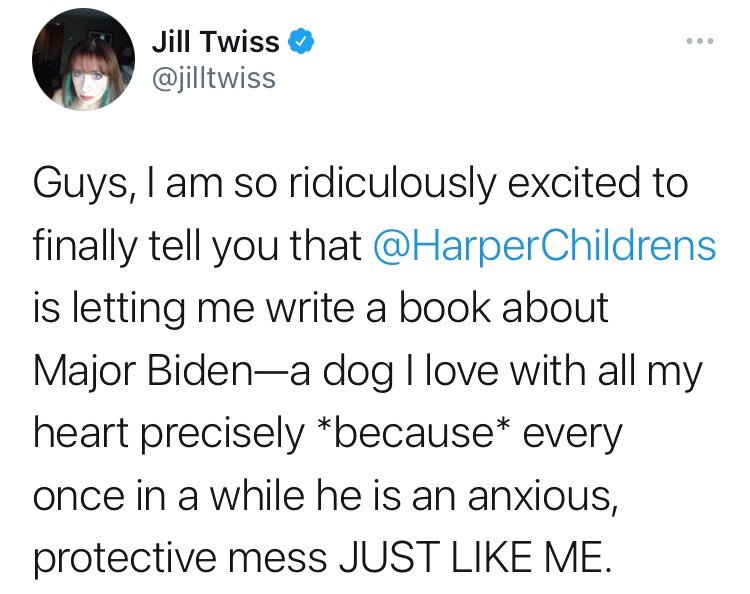Click the word "book" in the tweet
This screenshot has height=594, width=750.
[x=476, y=308]
